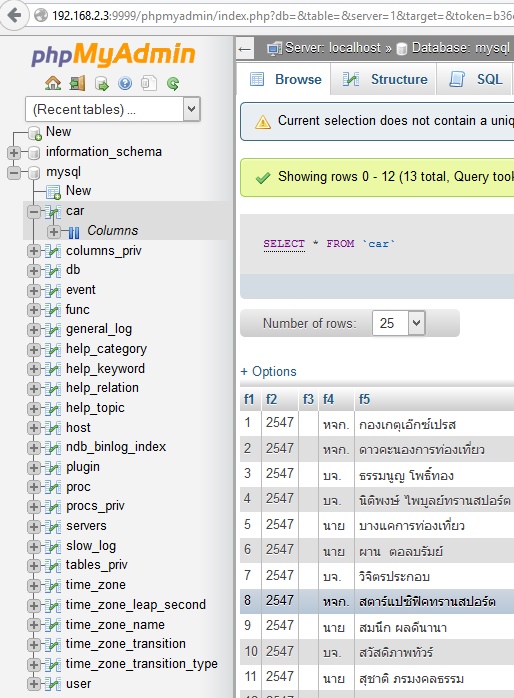514x698 pixels.
Task: Click the func table icon
Action: point(53,310)
